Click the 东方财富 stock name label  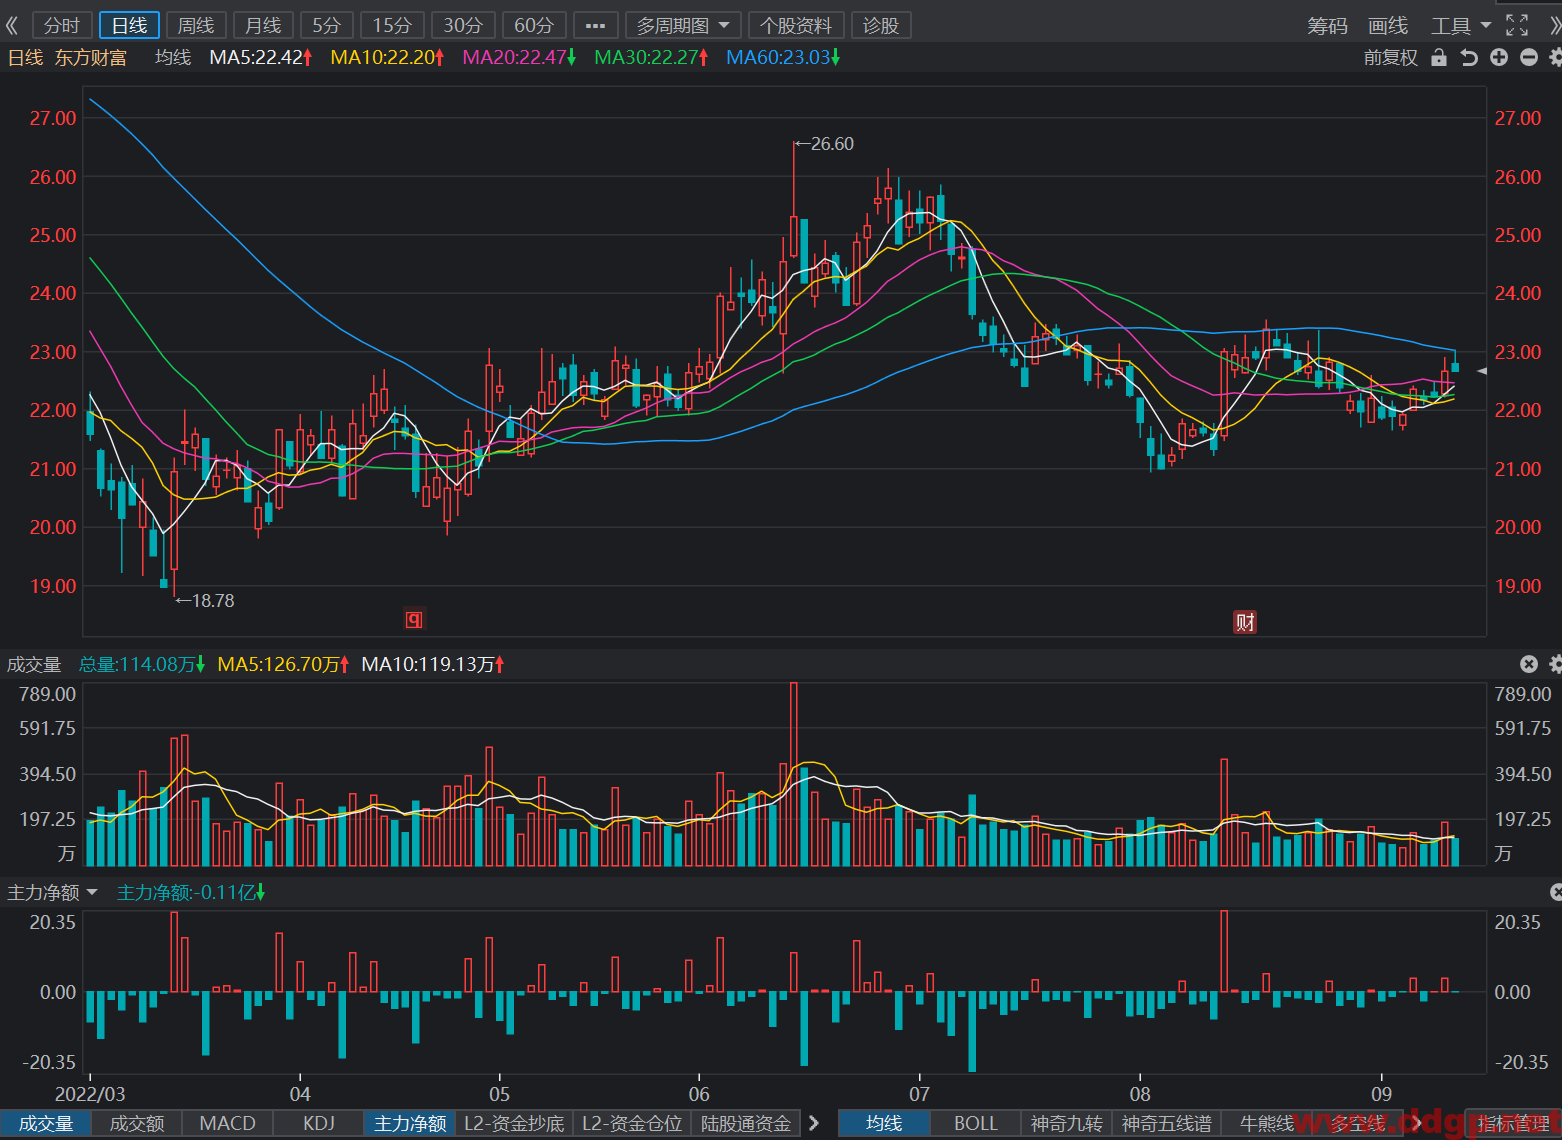click(x=91, y=58)
